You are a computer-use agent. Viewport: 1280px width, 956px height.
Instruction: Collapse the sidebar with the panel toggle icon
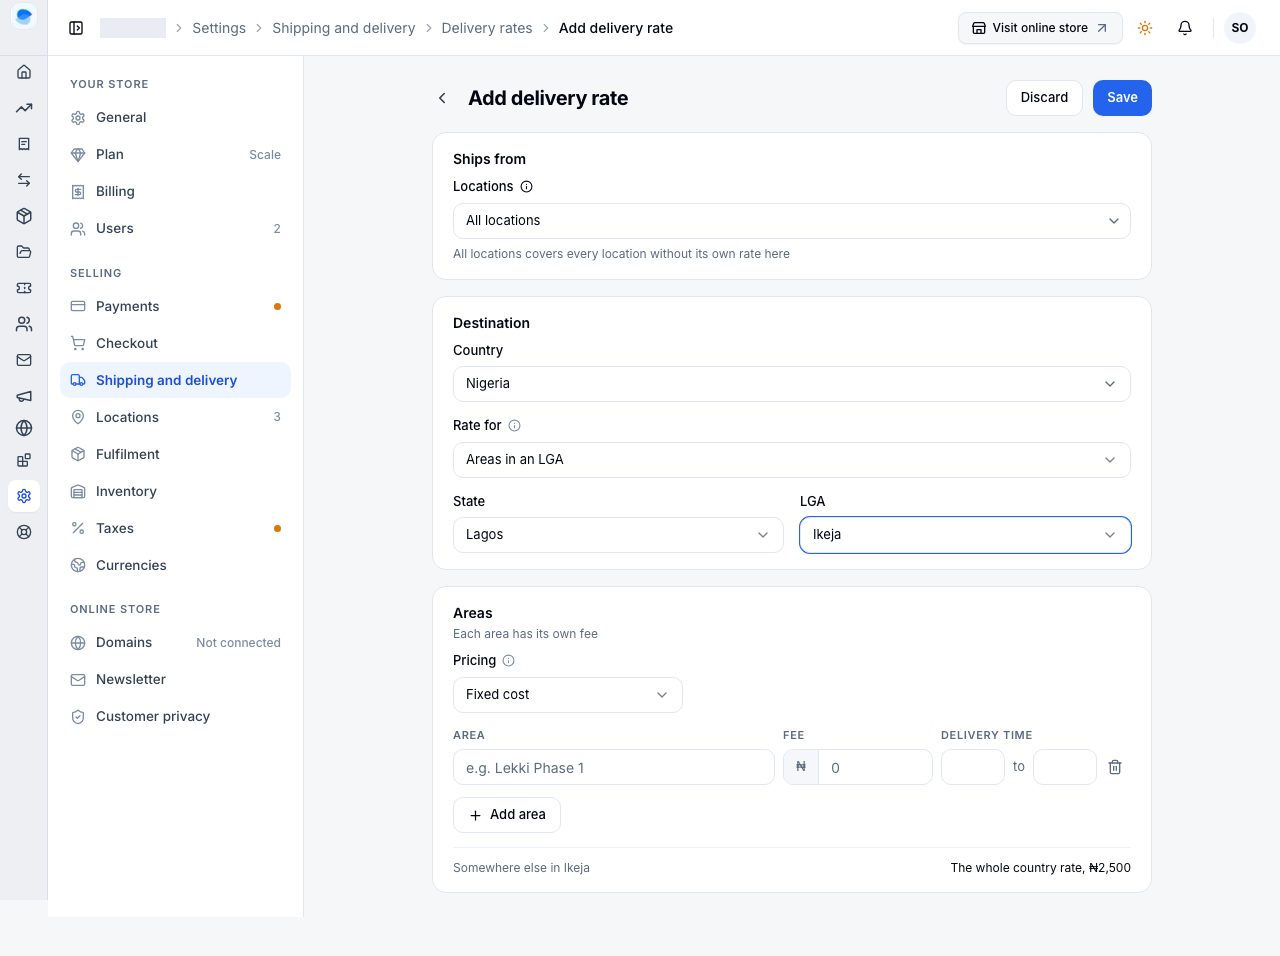click(76, 28)
